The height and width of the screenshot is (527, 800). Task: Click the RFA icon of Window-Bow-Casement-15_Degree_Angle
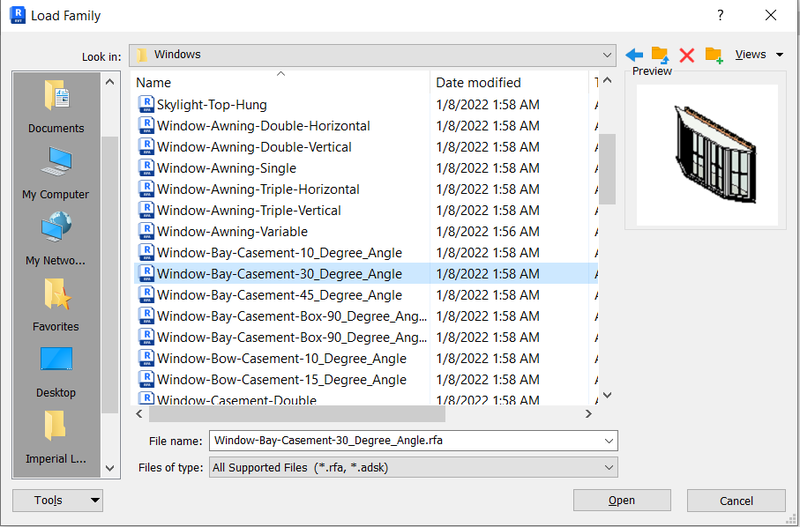[x=146, y=380]
